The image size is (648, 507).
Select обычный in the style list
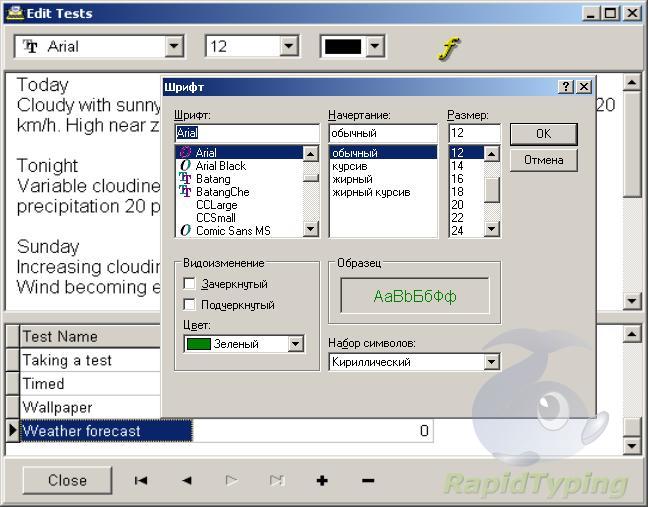pos(383,153)
